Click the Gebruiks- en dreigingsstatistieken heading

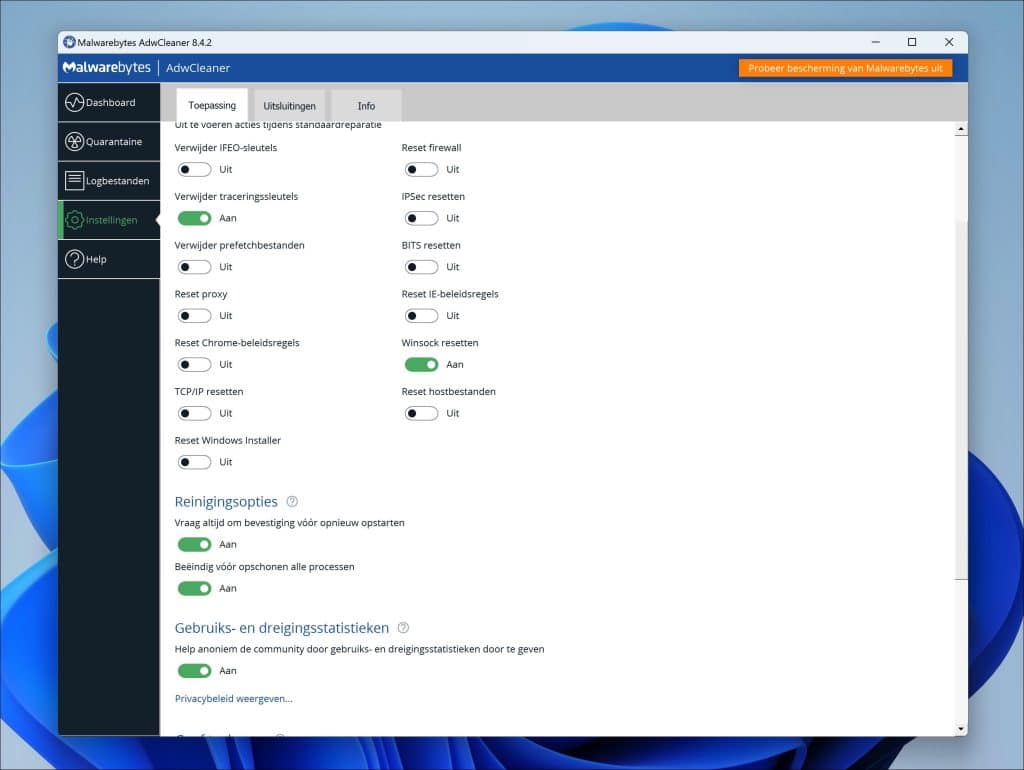[x=281, y=628]
